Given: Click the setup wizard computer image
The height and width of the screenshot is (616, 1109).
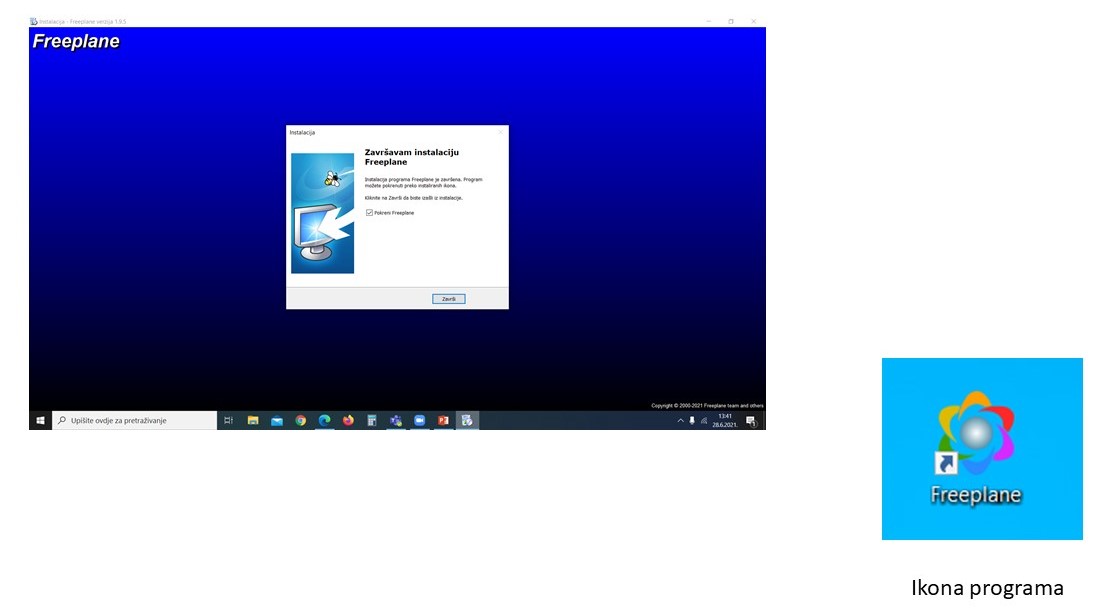Looking at the screenshot, I should 323,213.
